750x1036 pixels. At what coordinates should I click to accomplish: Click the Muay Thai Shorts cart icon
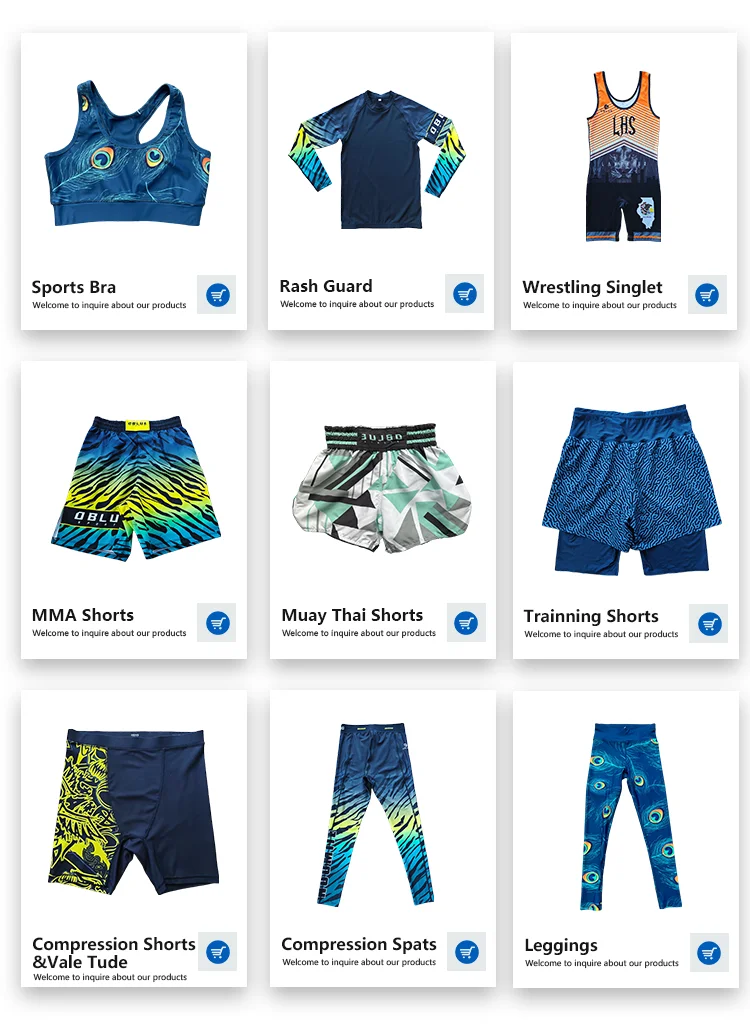pyautogui.click(x=466, y=622)
